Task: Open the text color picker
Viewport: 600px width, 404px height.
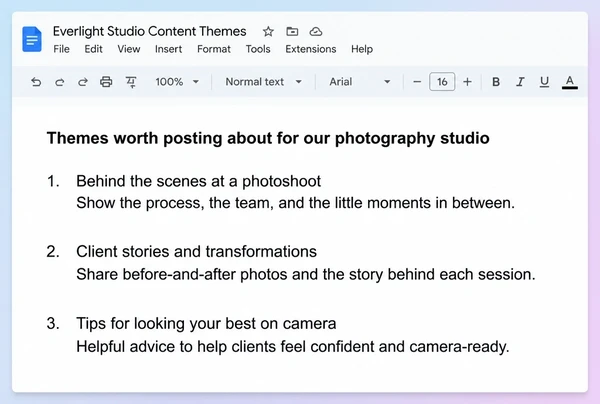Action: [570, 82]
